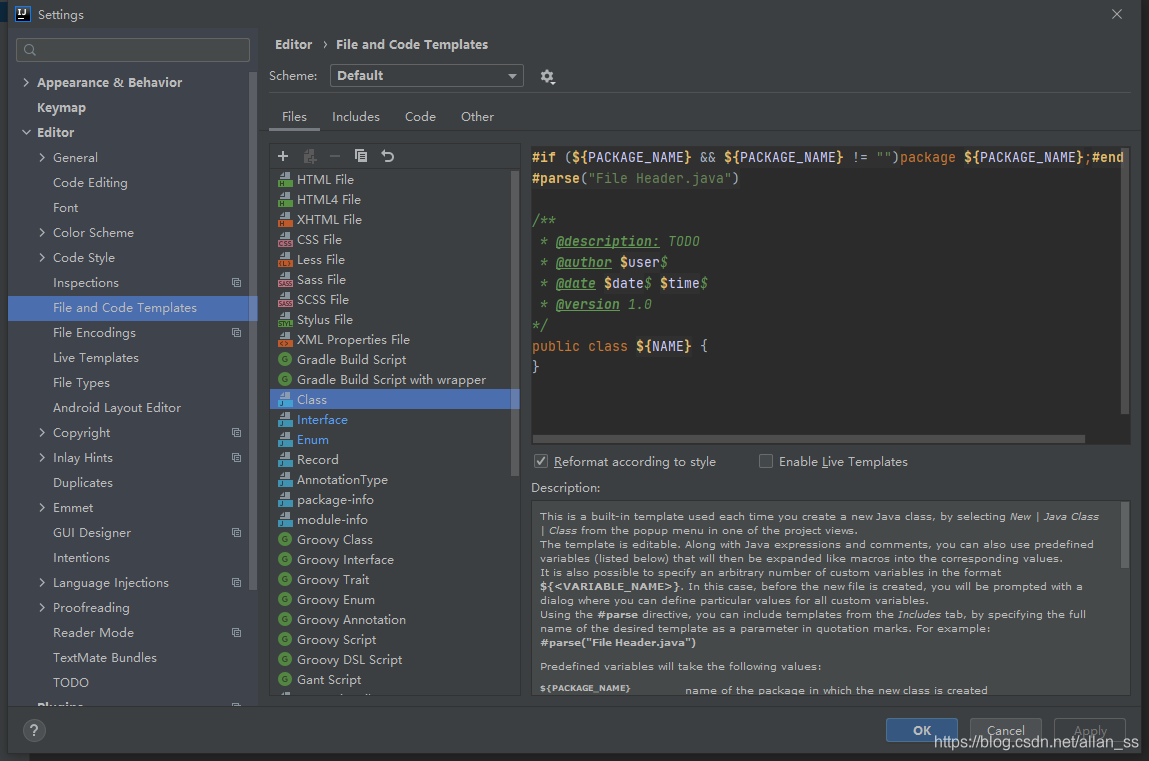Expand the General node
The width and height of the screenshot is (1149, 761).
pyautogui.click(x=42, y=157)
